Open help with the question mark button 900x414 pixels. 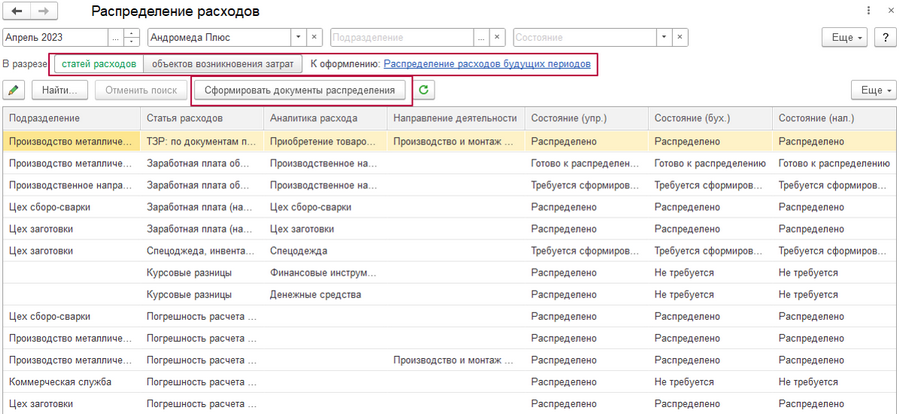(x=883, y=37)
